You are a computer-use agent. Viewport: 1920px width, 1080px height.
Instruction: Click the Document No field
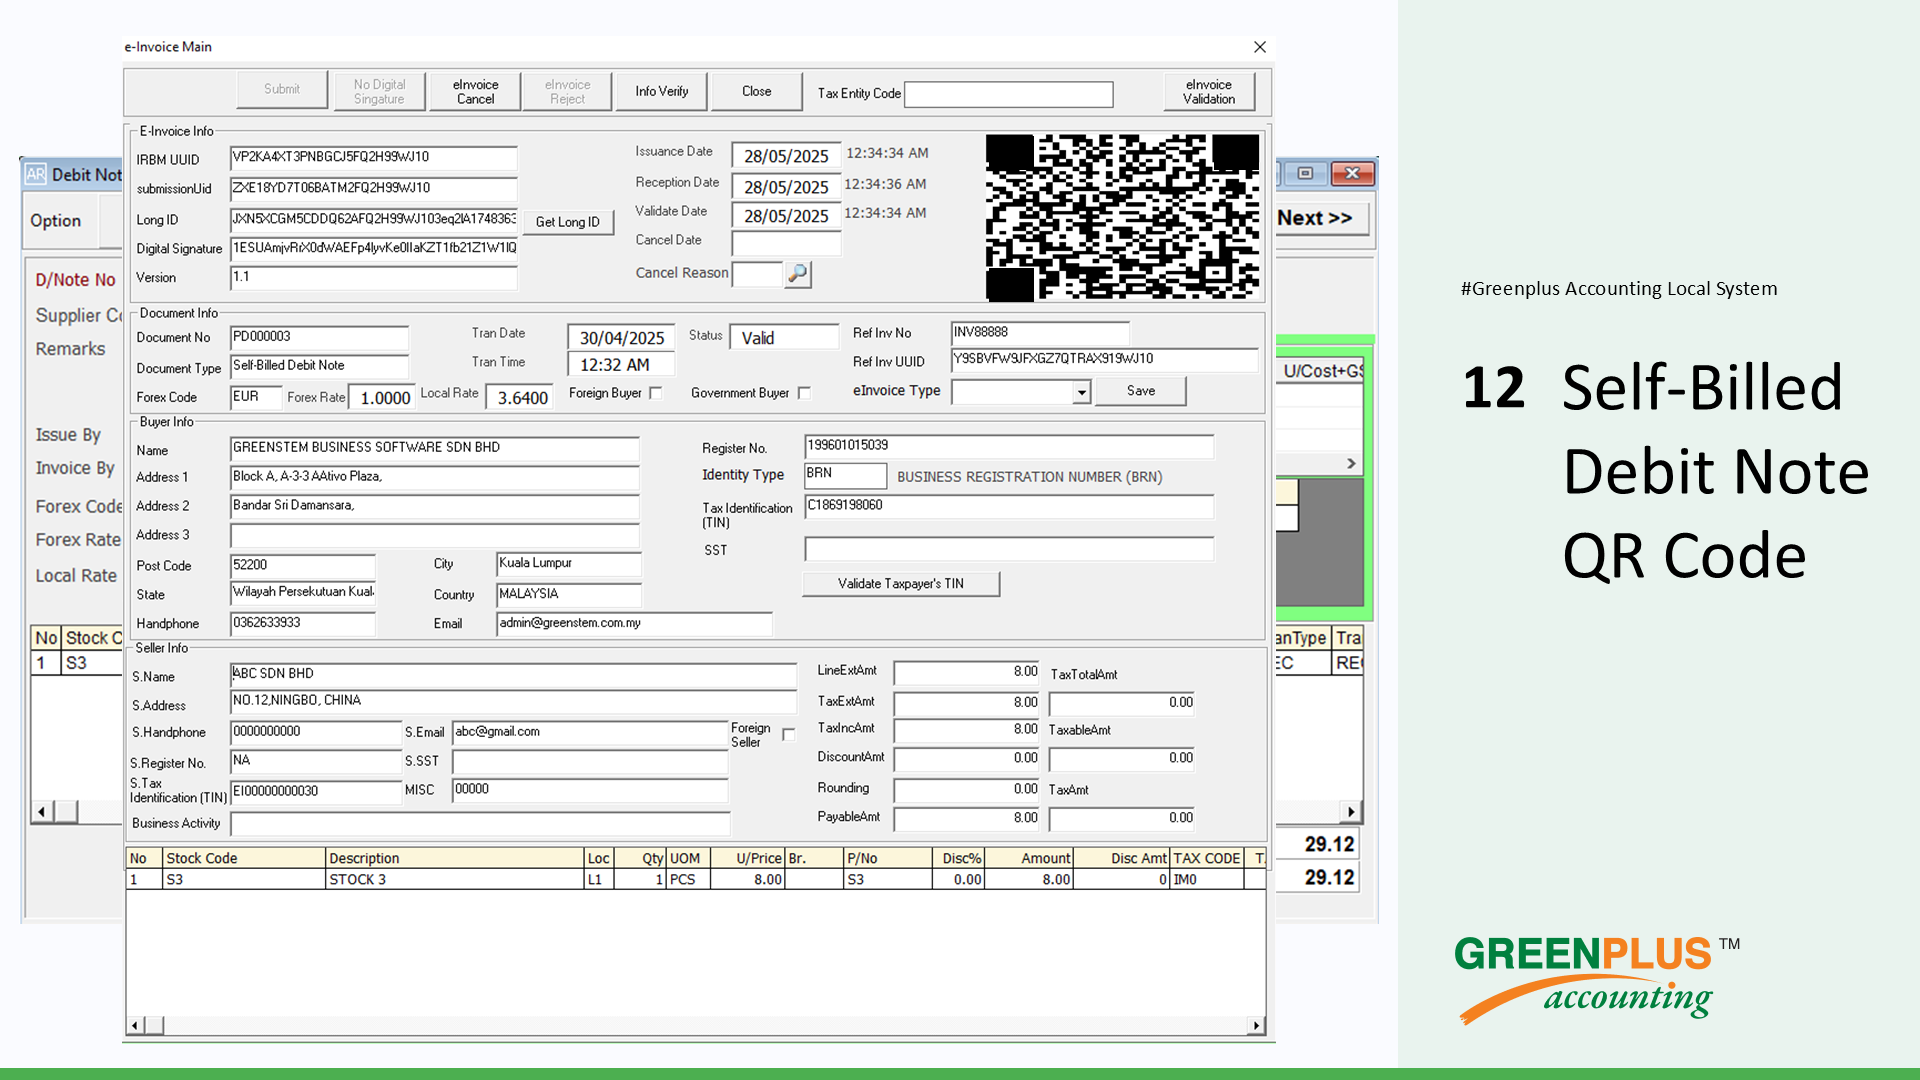(x=319, y=338)
